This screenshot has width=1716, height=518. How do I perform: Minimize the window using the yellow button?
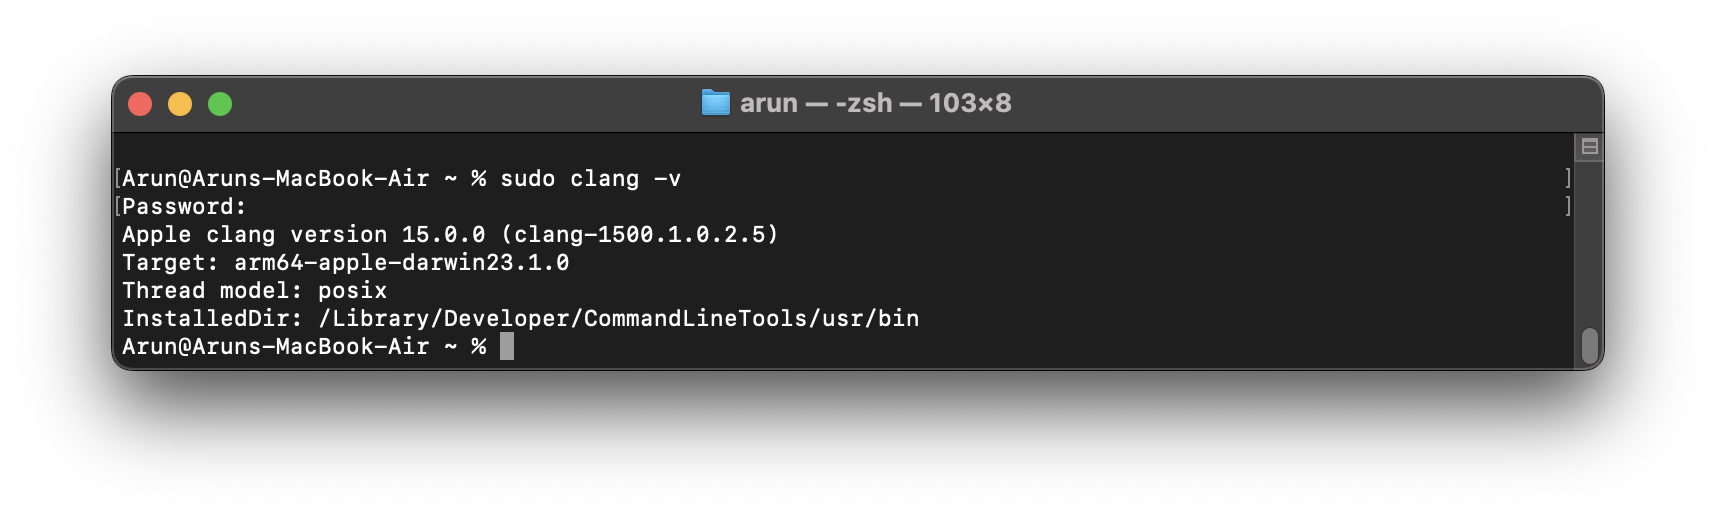[x=180, y=104]
